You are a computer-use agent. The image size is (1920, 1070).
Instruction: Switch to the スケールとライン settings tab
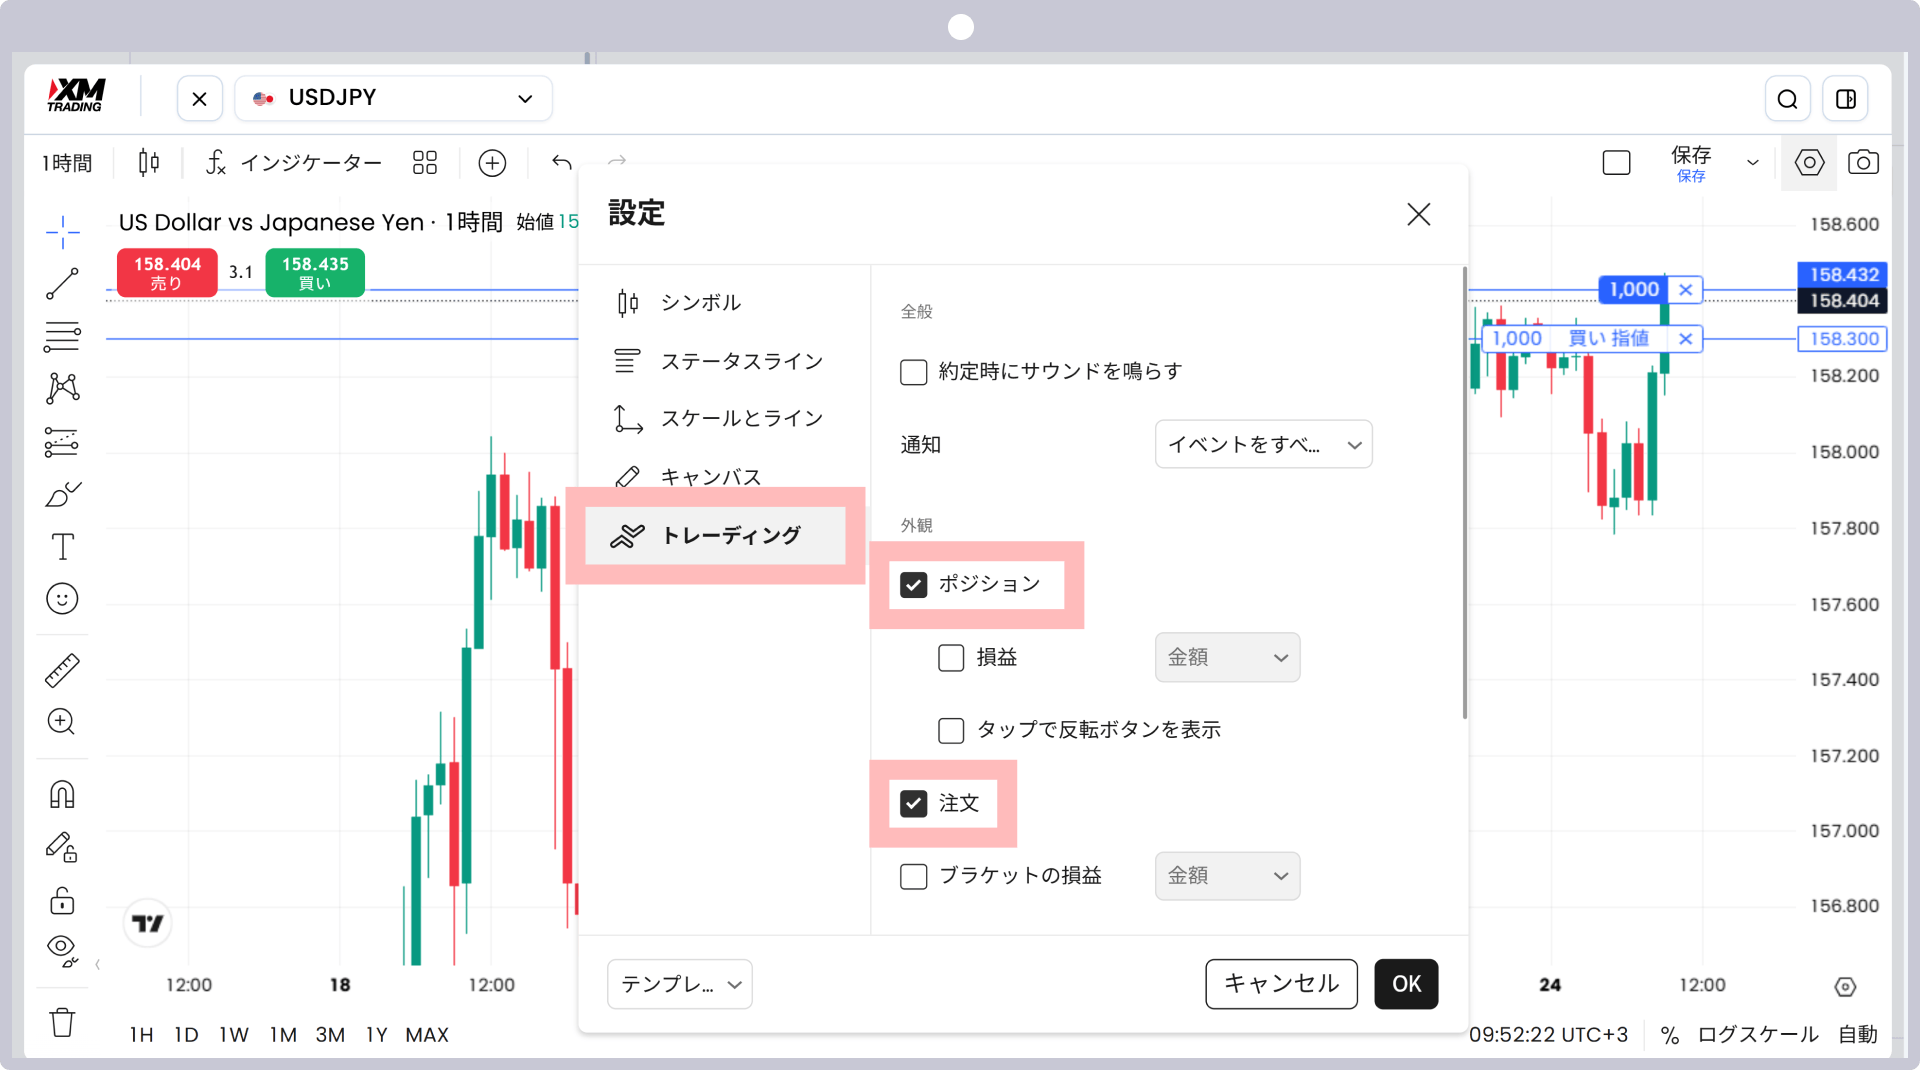click(x=718, y=419)
